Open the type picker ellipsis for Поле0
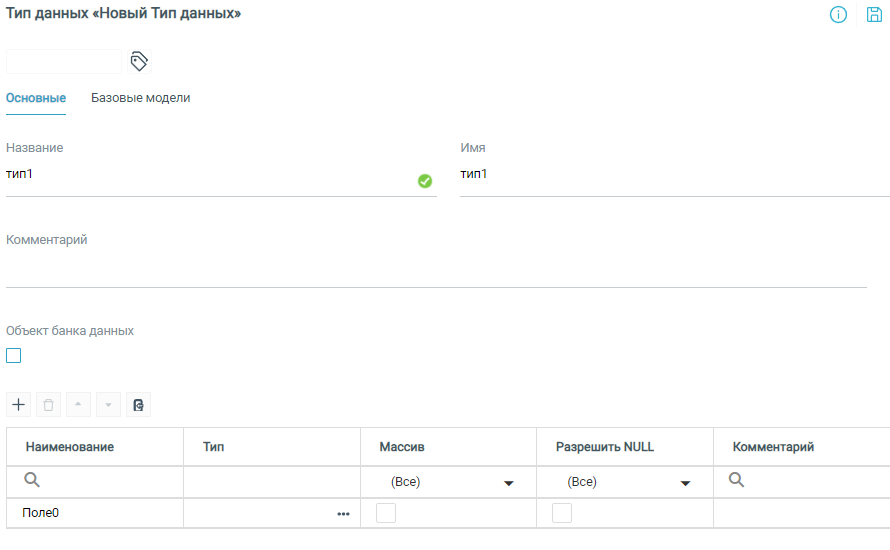Screen dimensions: 890x550 coord(343,514)
